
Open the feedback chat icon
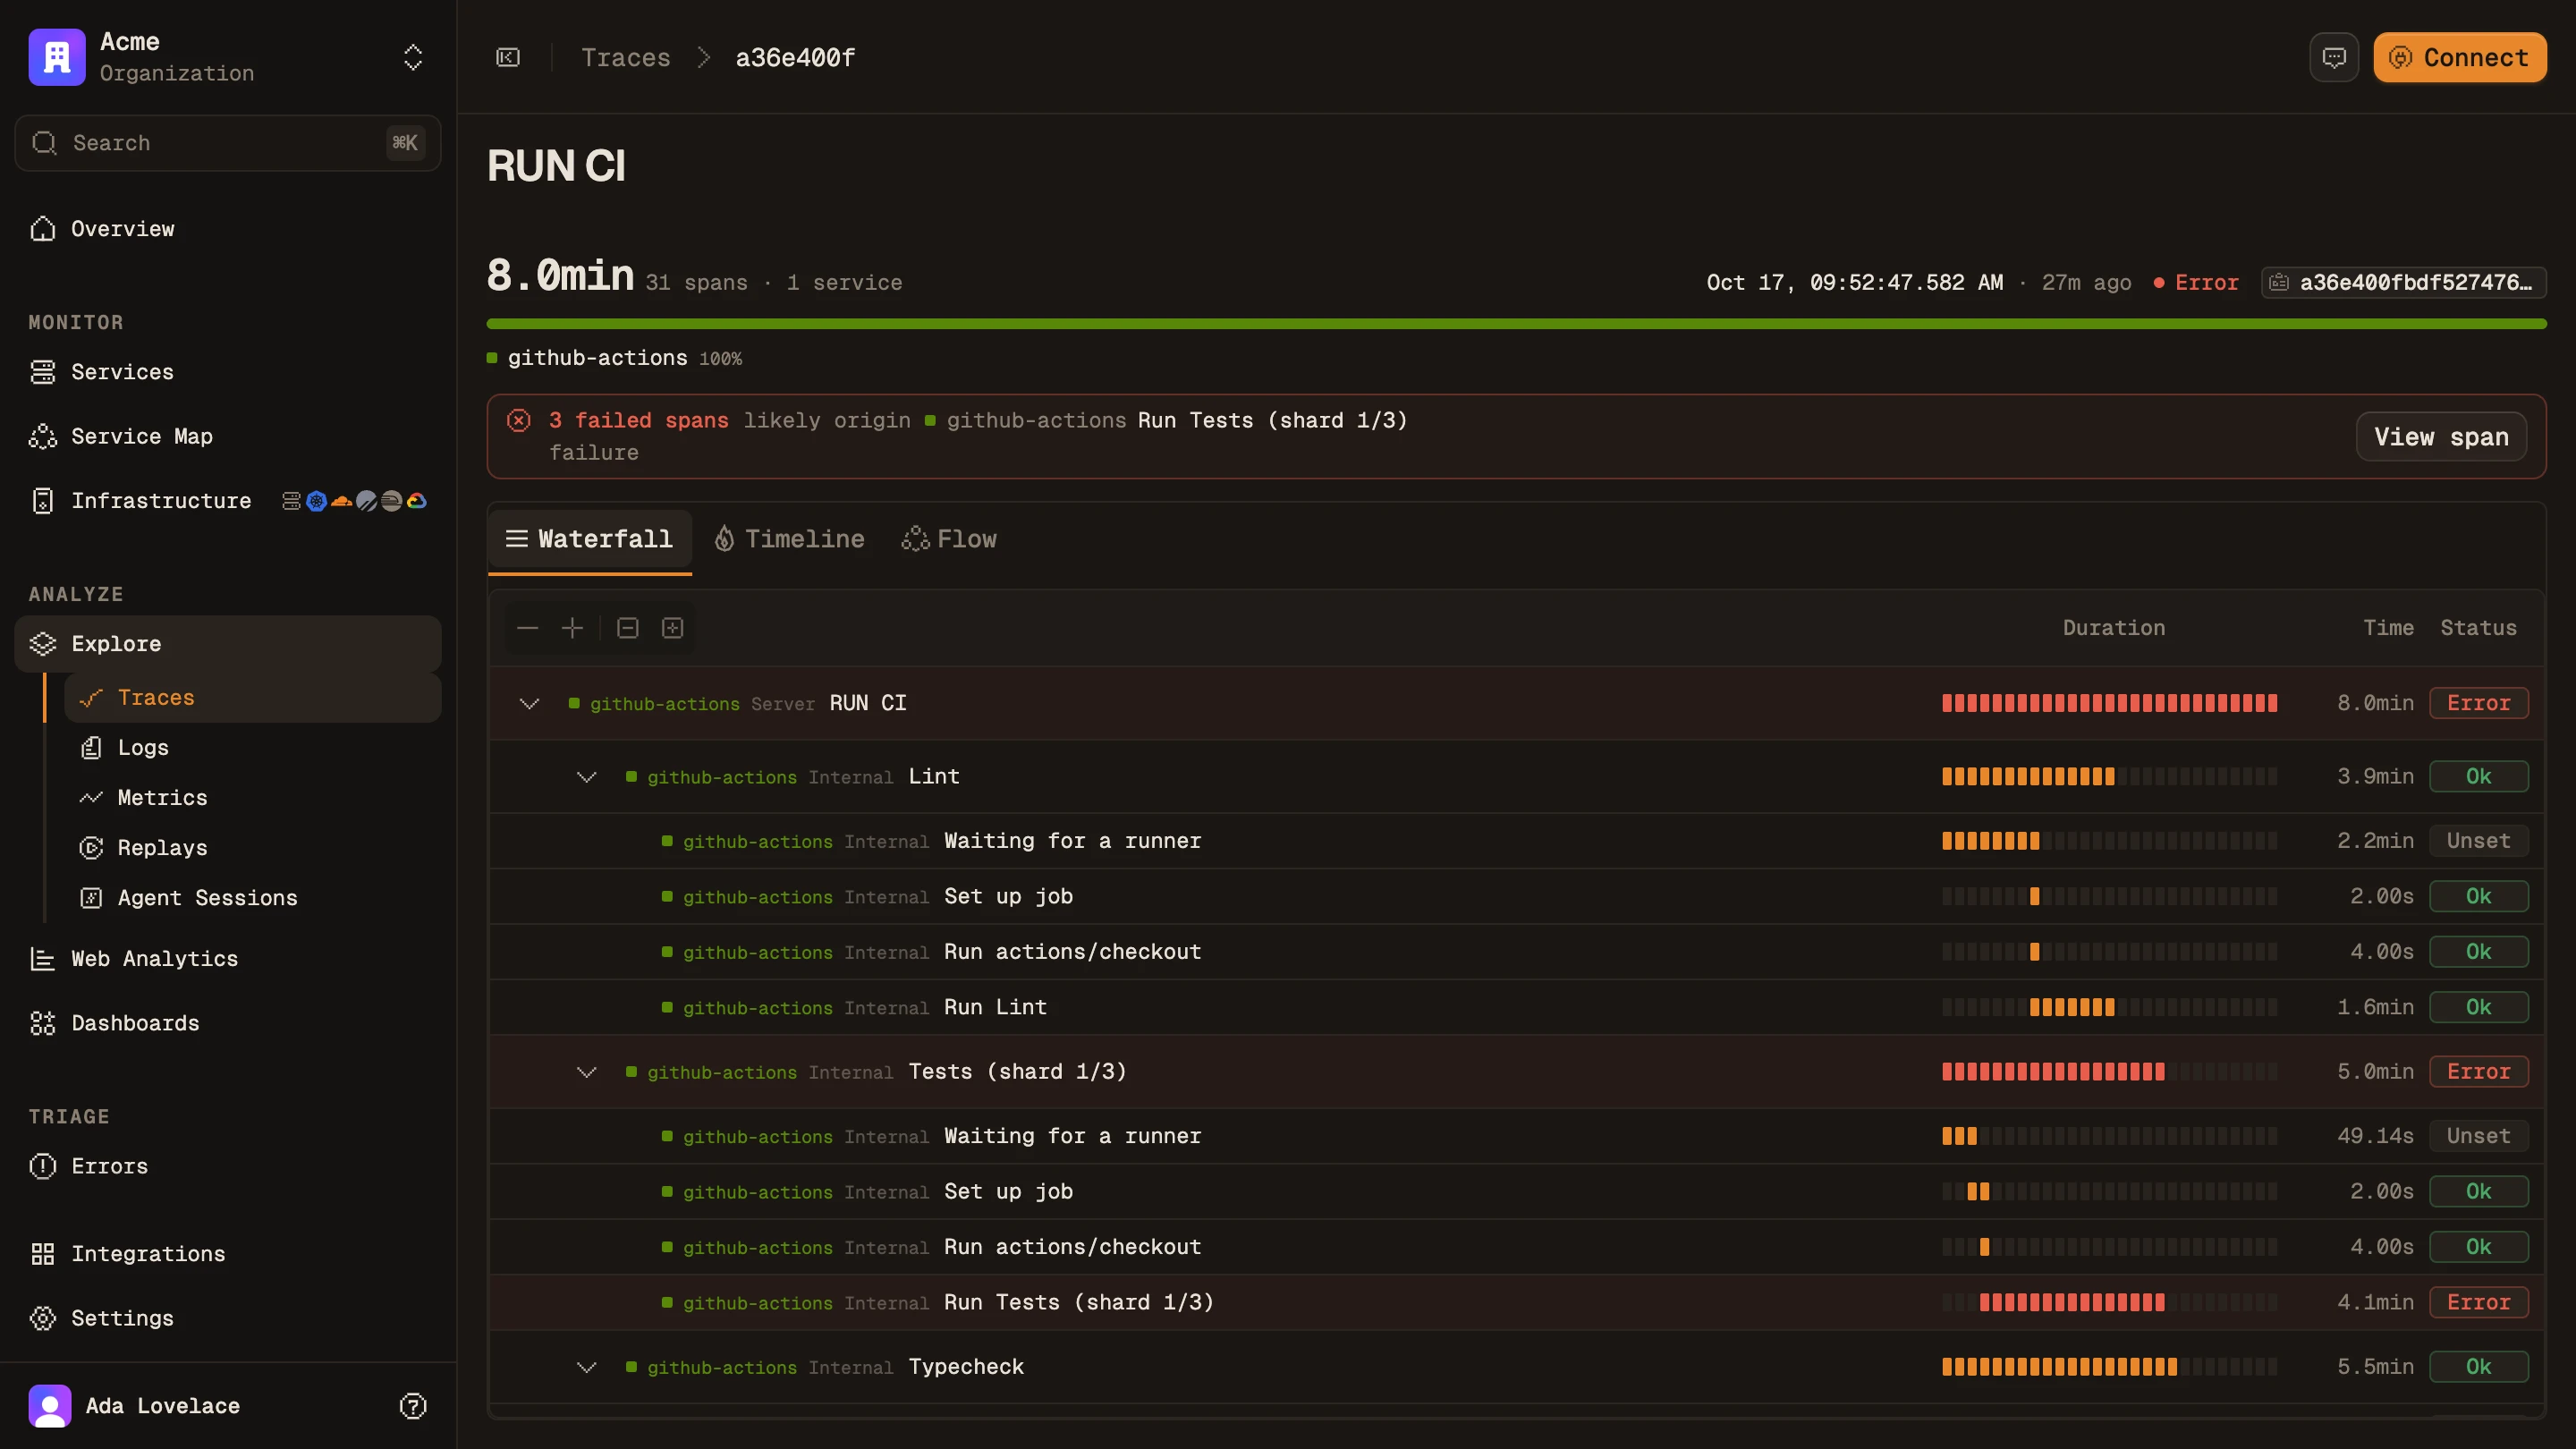(2334, 58)
